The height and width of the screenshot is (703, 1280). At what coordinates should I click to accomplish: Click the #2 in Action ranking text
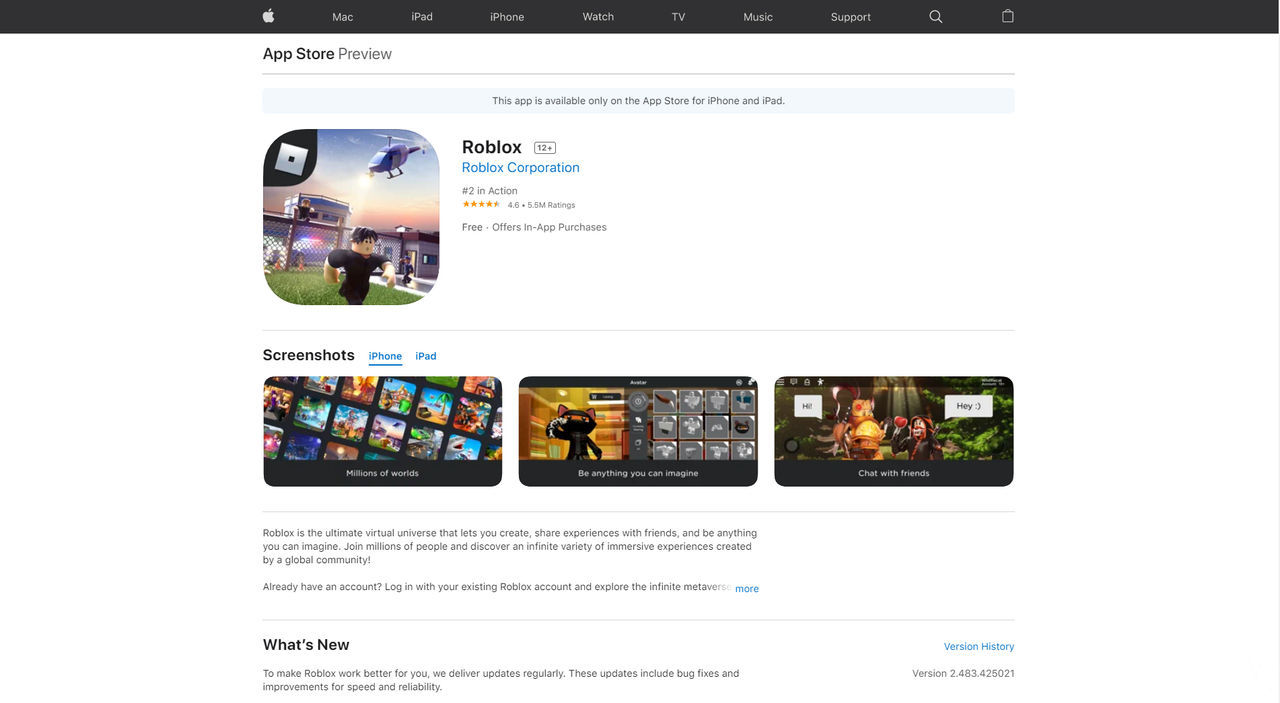point(490,191)
